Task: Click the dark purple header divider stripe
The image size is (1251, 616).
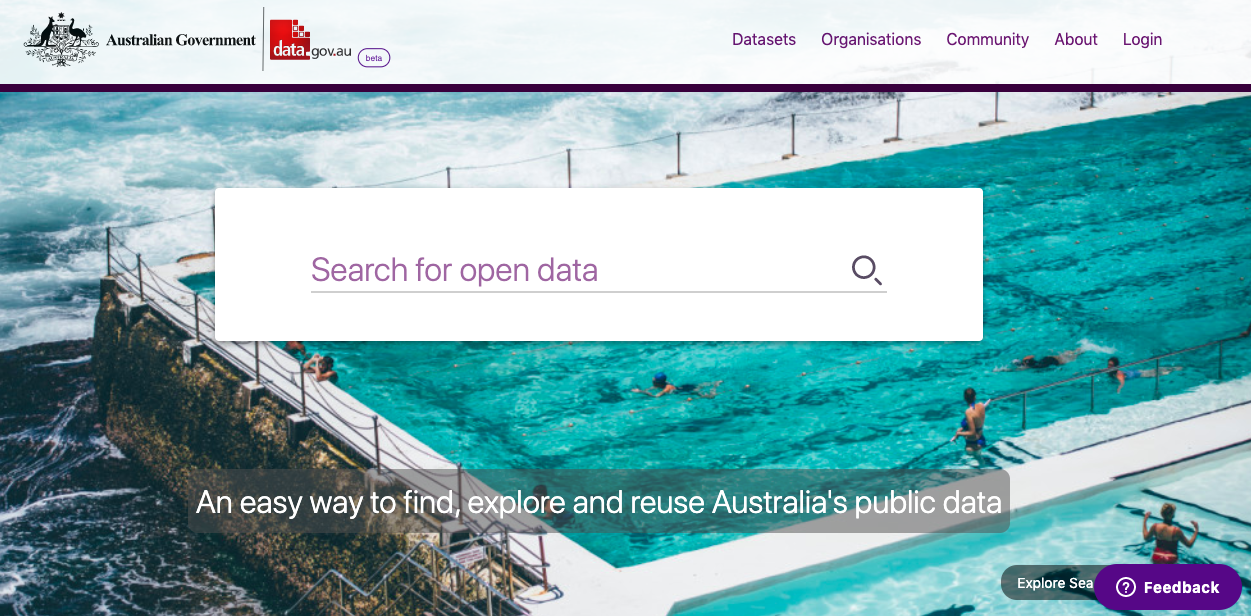Action: [x=625, y=88]
